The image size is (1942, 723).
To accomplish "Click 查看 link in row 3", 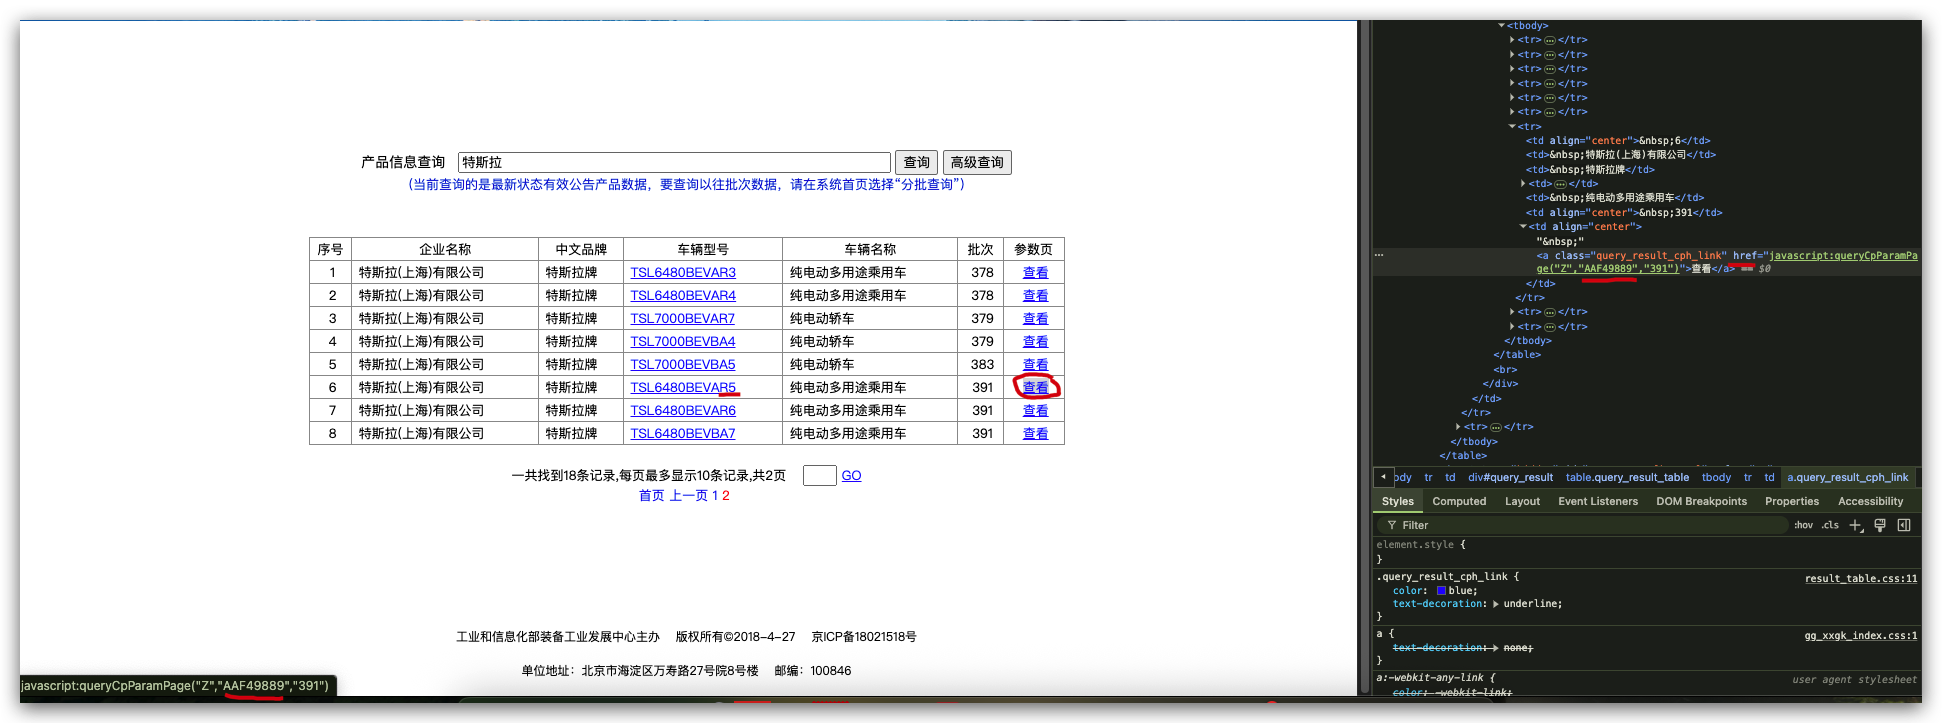I will [1035, 319].
